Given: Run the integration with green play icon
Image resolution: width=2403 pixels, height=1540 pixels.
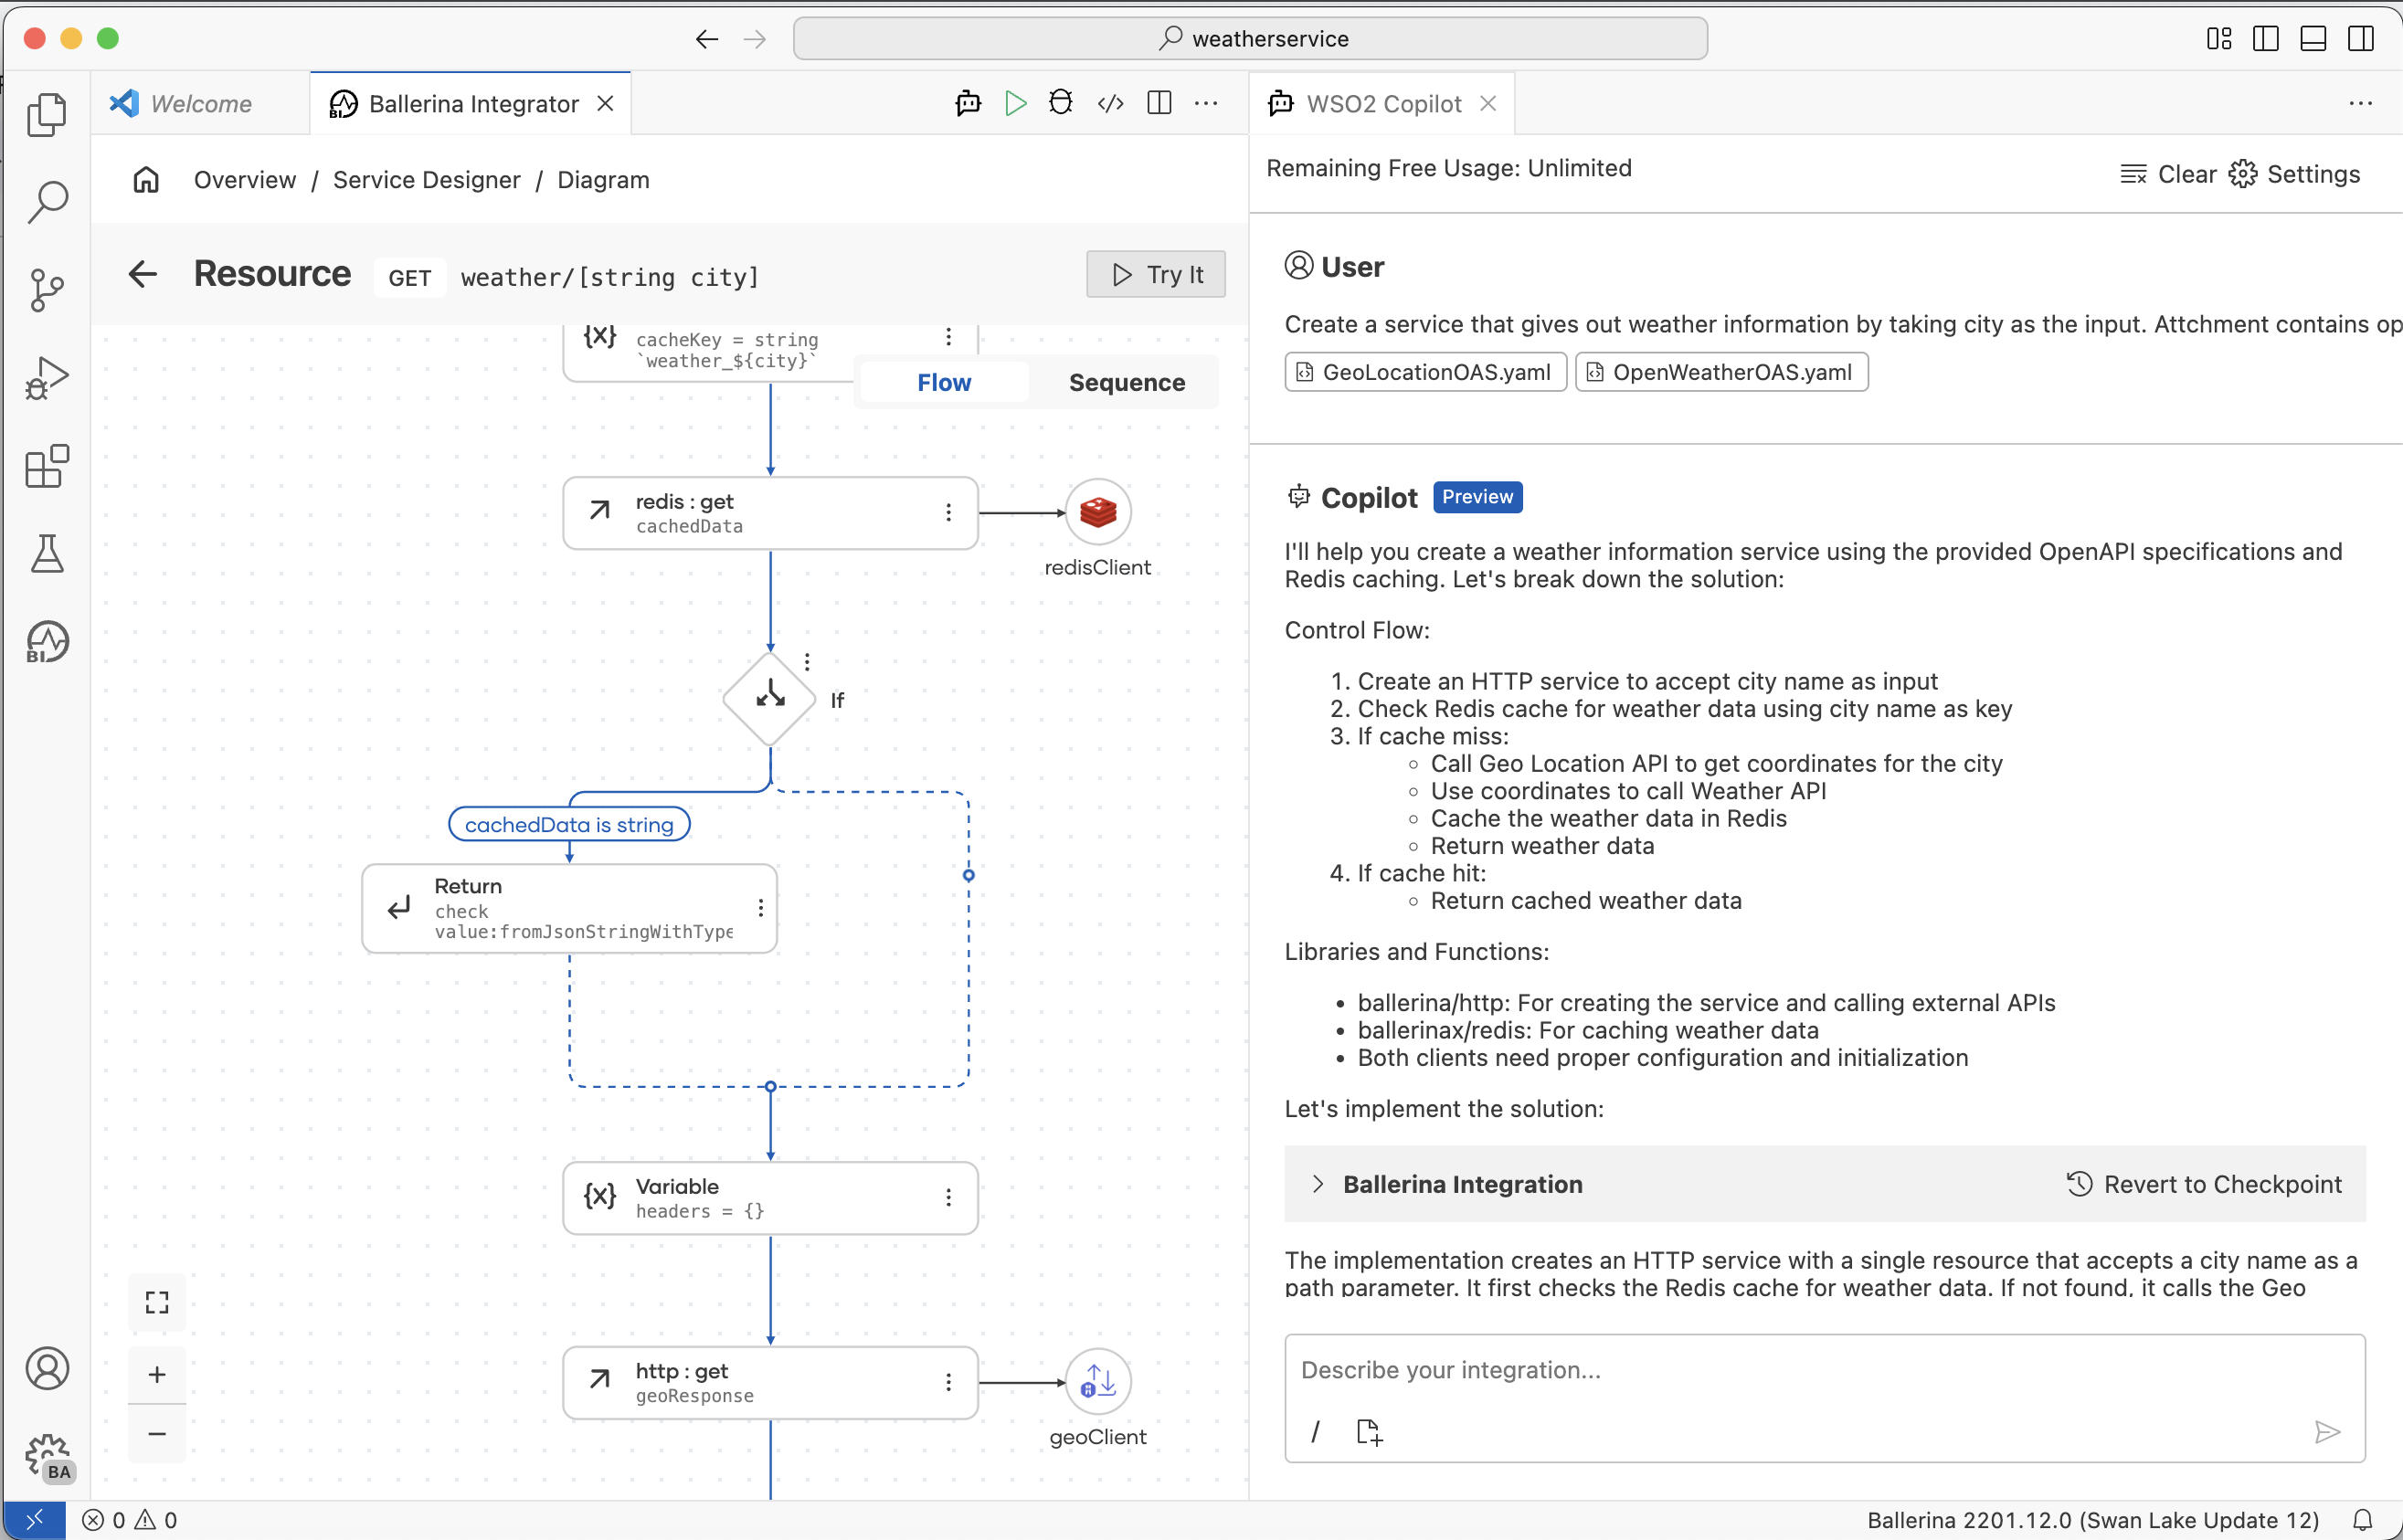Looking at the screenshot, I should point(1016,103).
